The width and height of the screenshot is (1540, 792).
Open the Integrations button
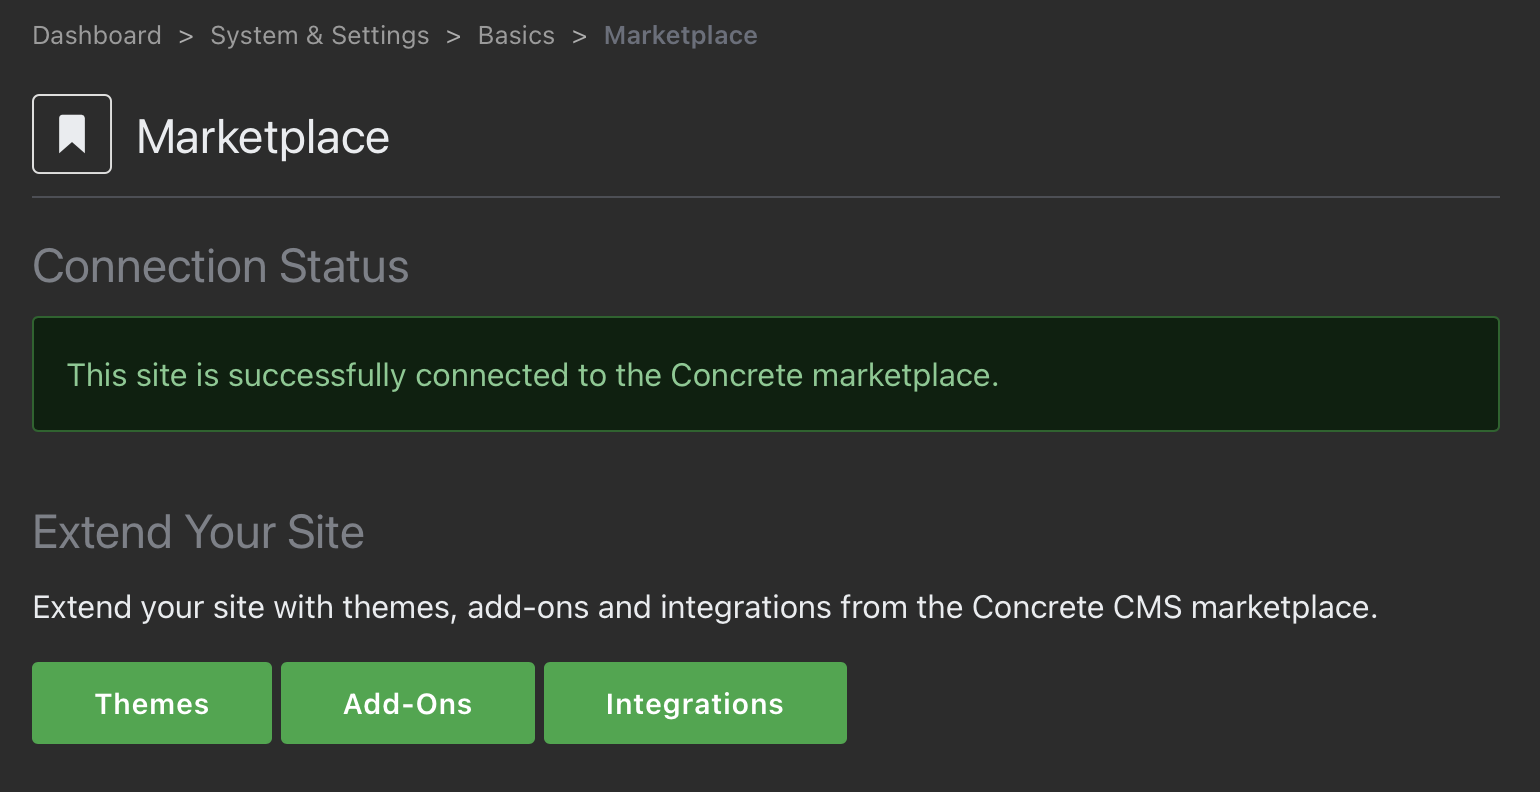[695, 703]
